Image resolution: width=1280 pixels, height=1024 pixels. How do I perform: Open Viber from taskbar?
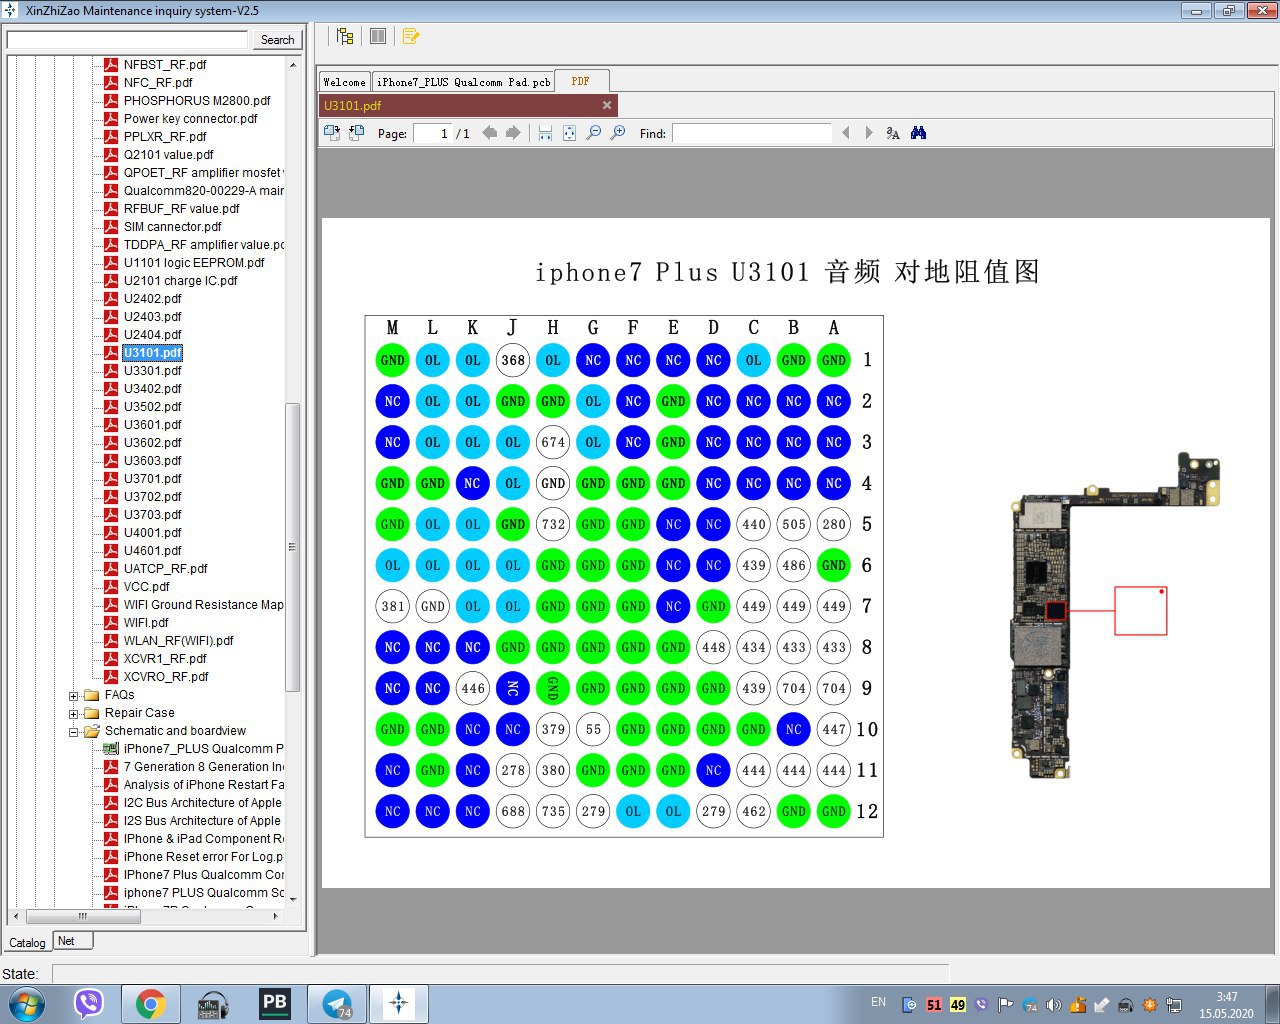point(89,1003)
